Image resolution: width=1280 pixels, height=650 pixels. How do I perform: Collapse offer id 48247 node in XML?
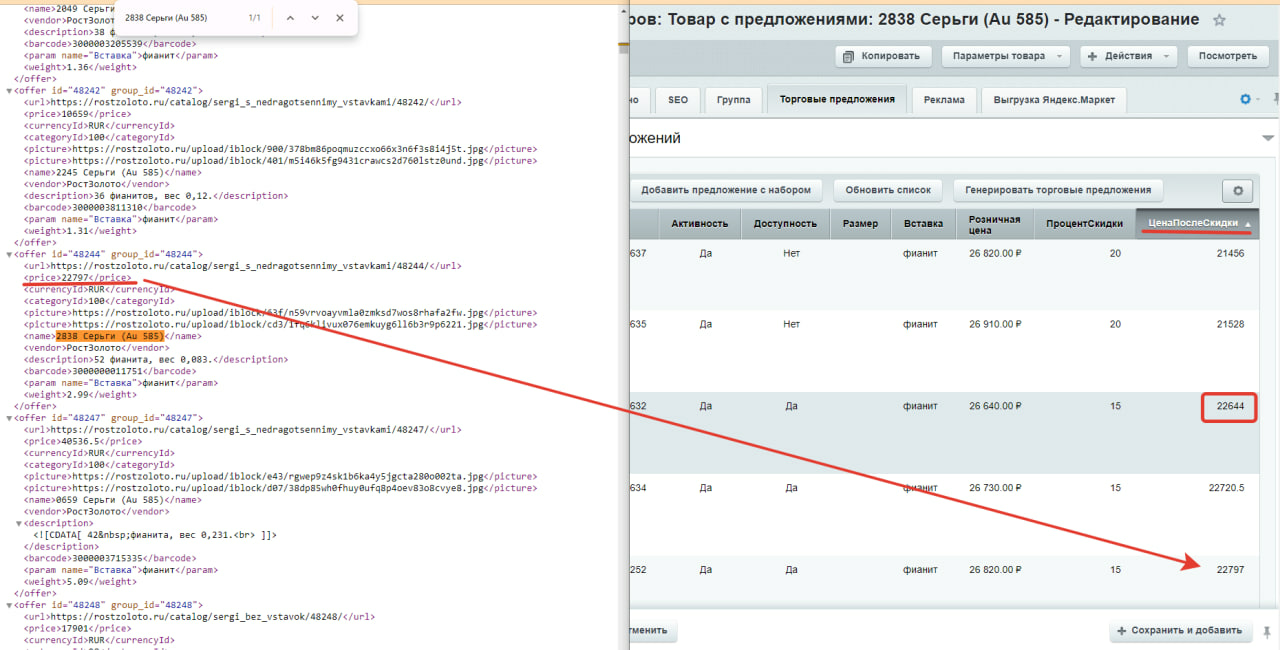point(9,418)
